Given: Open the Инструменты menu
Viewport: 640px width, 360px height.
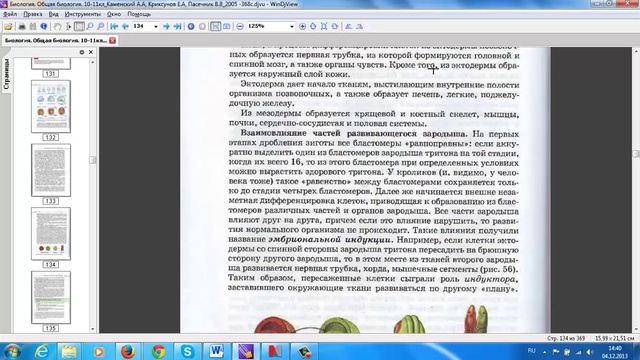Looking at the screenshot, I should [82, 14].
